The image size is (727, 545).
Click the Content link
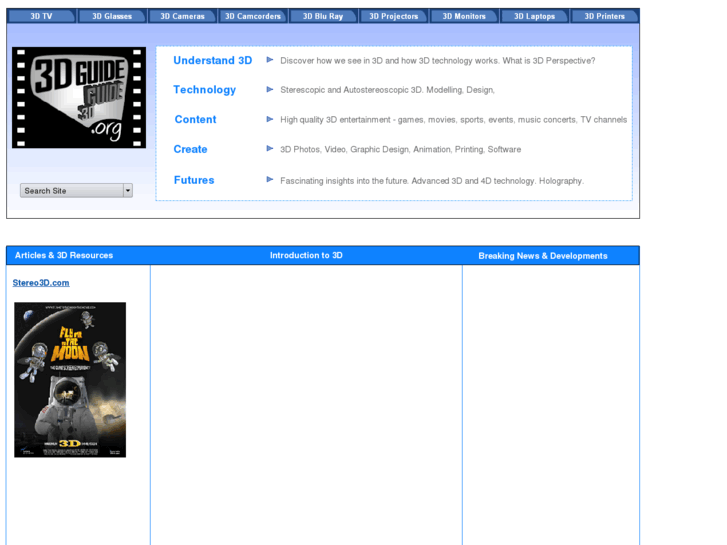pyautogui.click(x=195, y=119)
